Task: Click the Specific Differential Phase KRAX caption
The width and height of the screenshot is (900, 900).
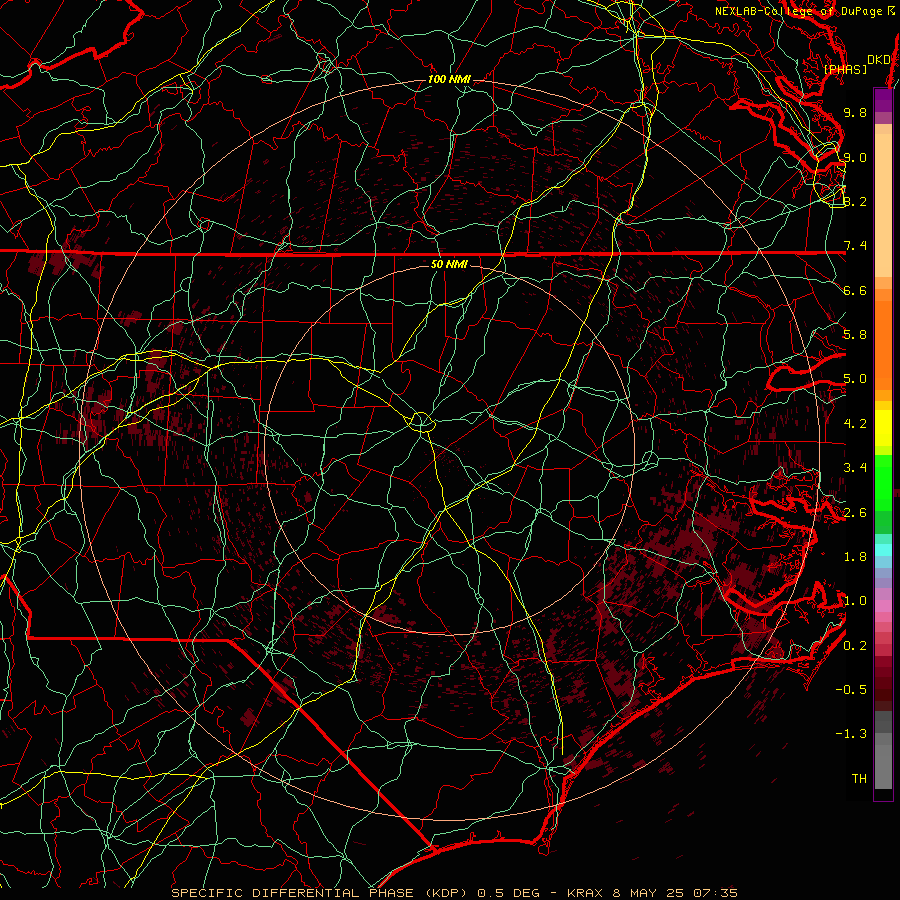Action: [455, 893]
